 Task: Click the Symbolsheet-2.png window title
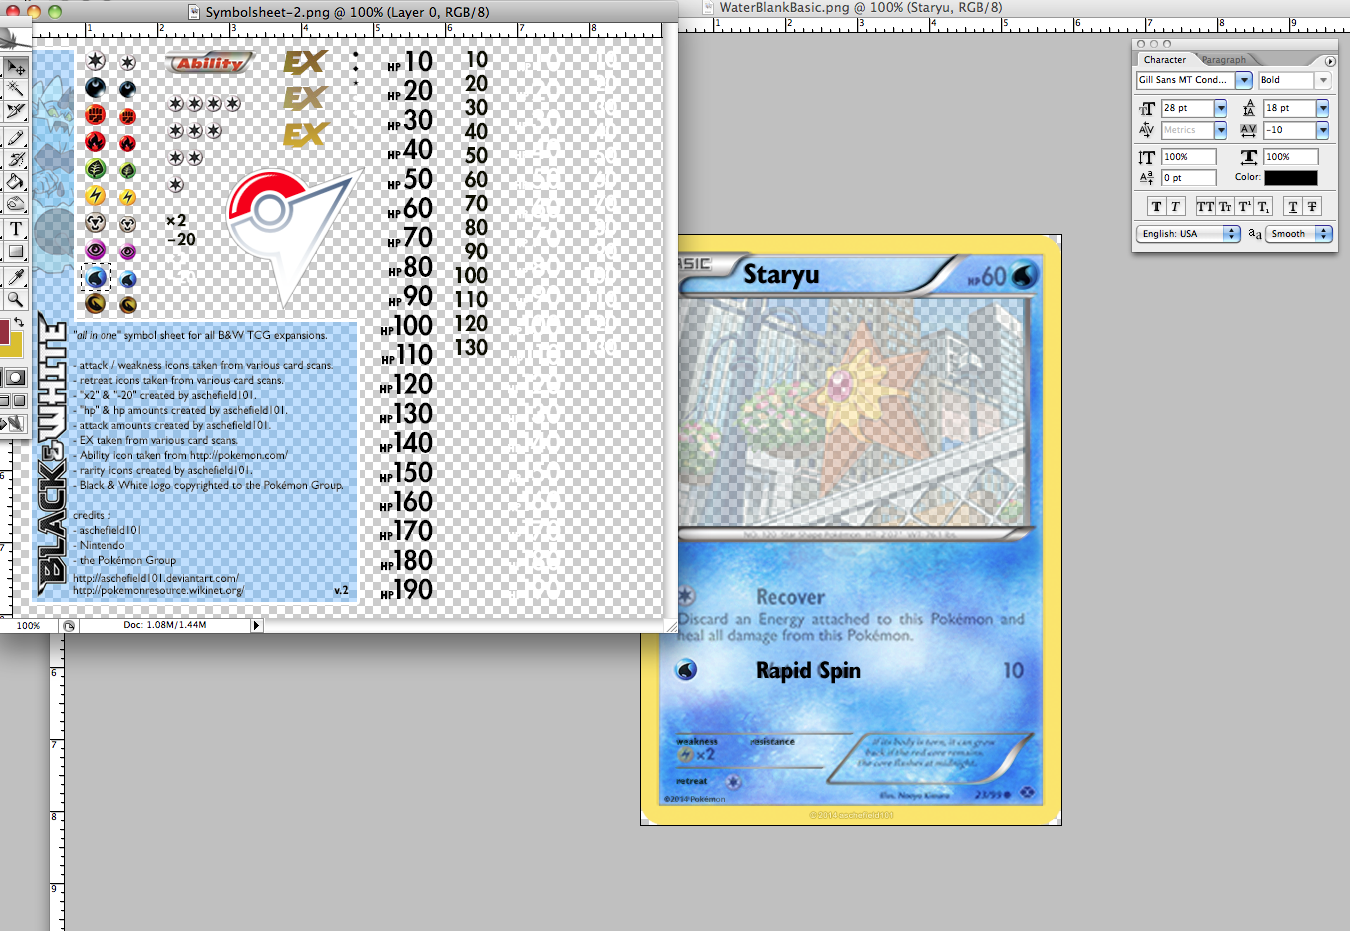click(x=347, y=12)
